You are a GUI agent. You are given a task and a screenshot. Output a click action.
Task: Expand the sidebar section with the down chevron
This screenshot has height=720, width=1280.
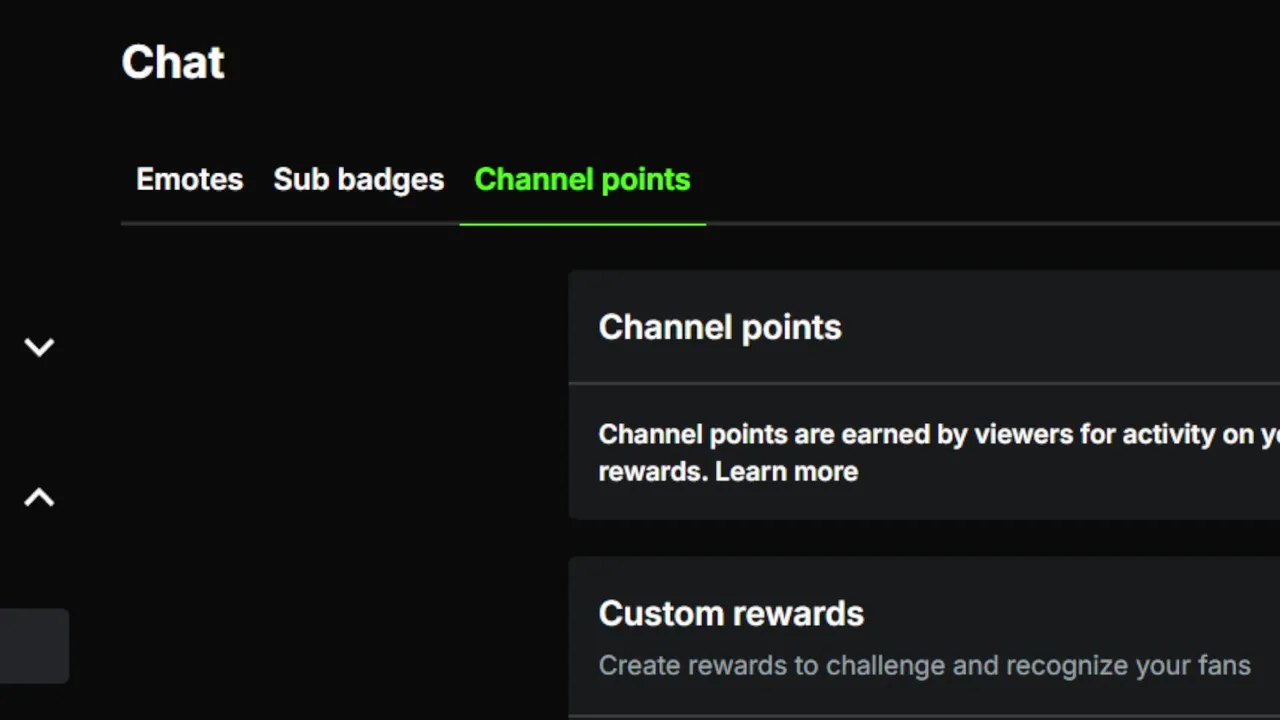coord(39,347)
